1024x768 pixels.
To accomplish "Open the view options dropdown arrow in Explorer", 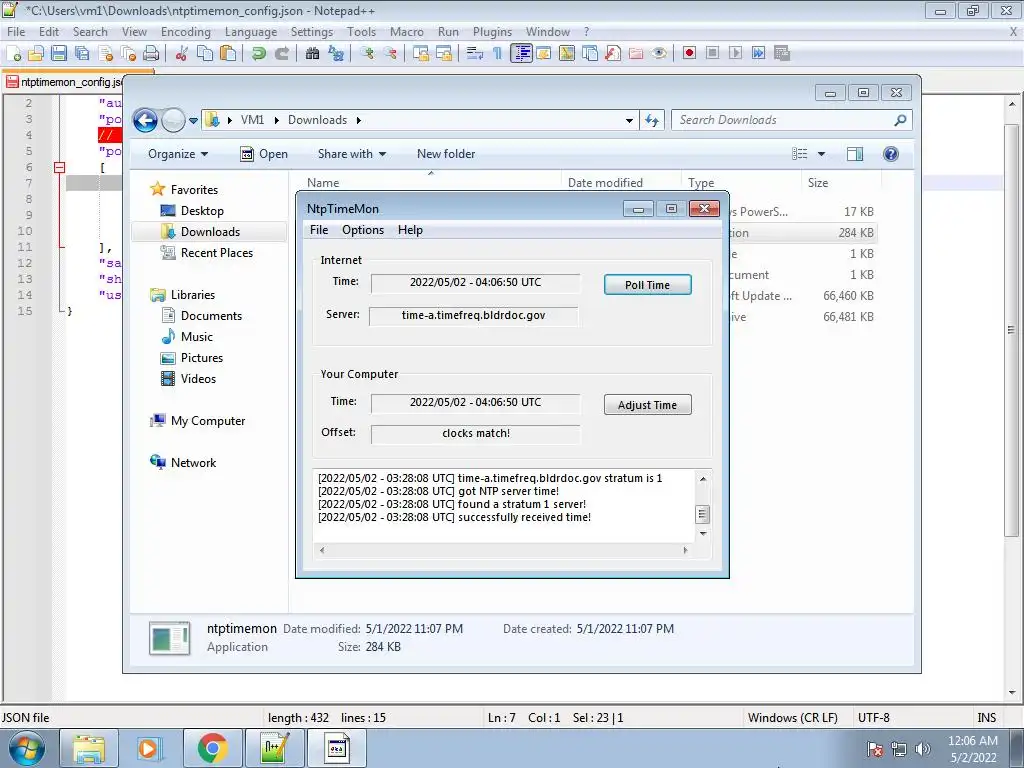I will (822, 154).
